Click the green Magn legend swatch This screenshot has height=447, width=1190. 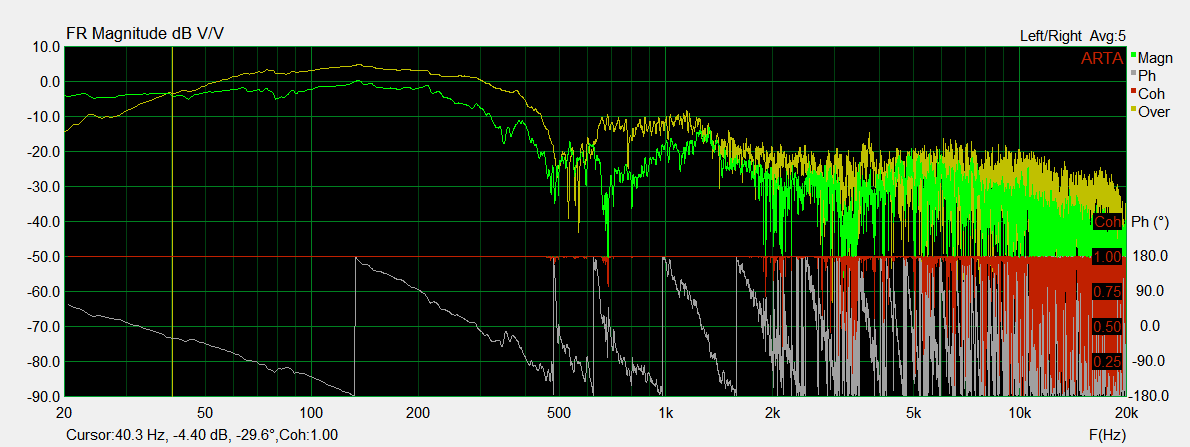[1134, 55]
